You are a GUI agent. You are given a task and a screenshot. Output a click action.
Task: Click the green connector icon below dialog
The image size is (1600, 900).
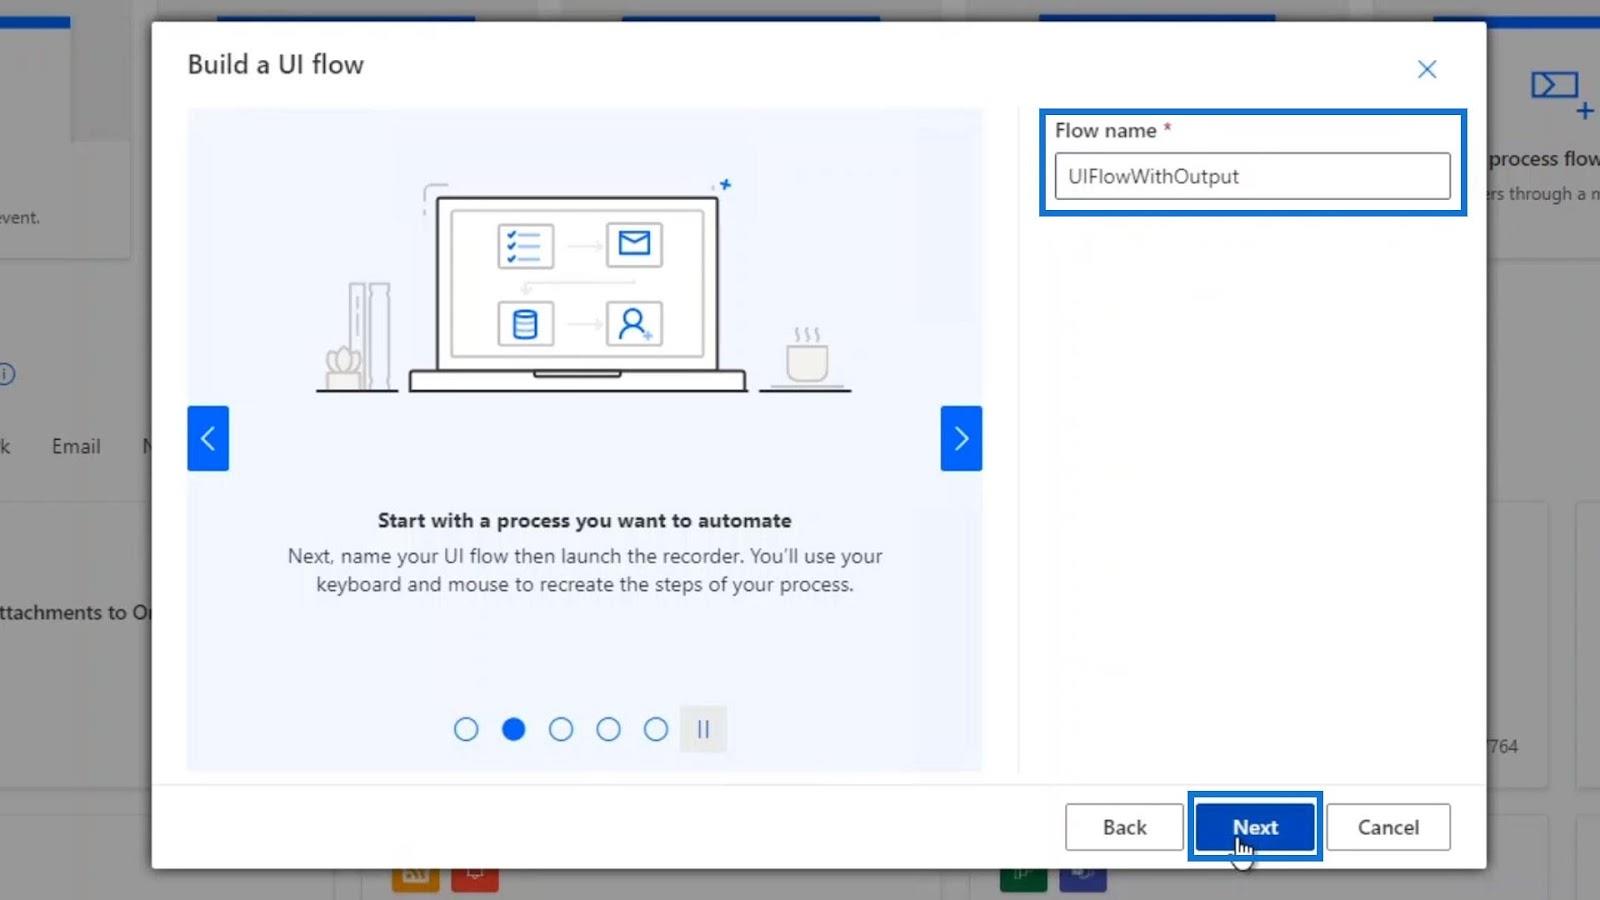click(x=1023, y=879)
